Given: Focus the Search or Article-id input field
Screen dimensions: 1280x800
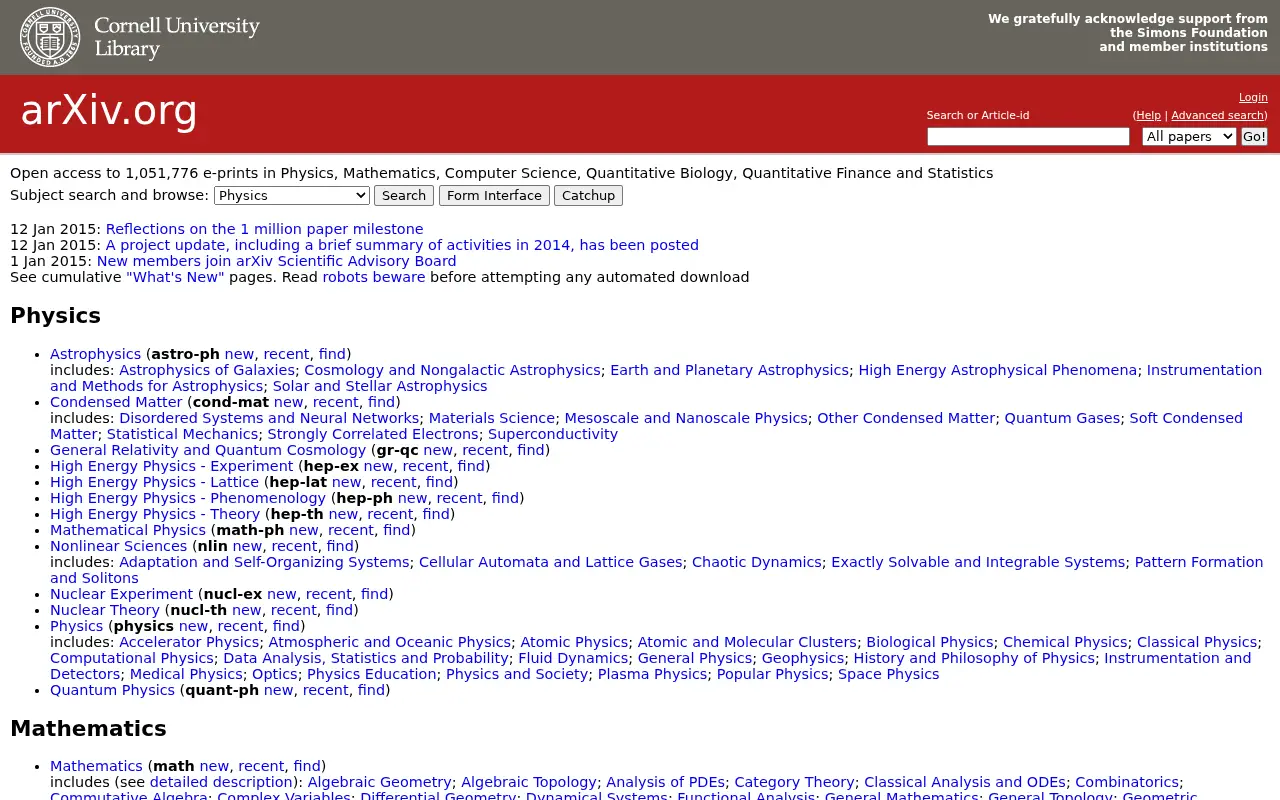Looking at the screenshot, I should point(1028,136).
